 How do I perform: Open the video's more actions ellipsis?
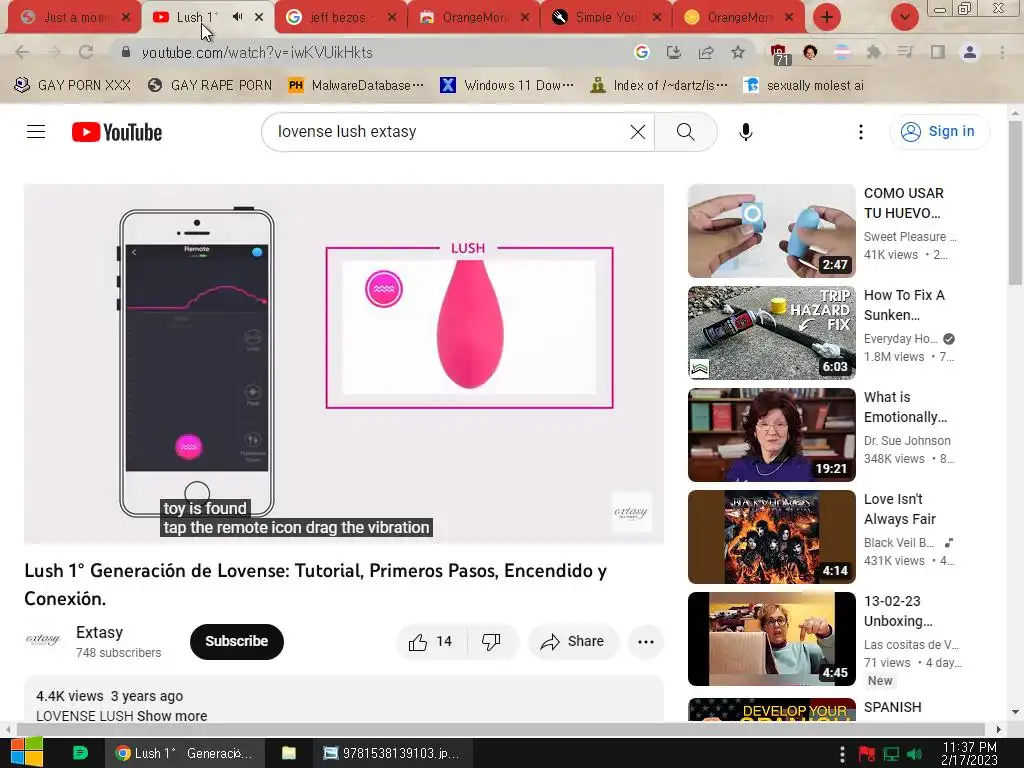[645, 642]
